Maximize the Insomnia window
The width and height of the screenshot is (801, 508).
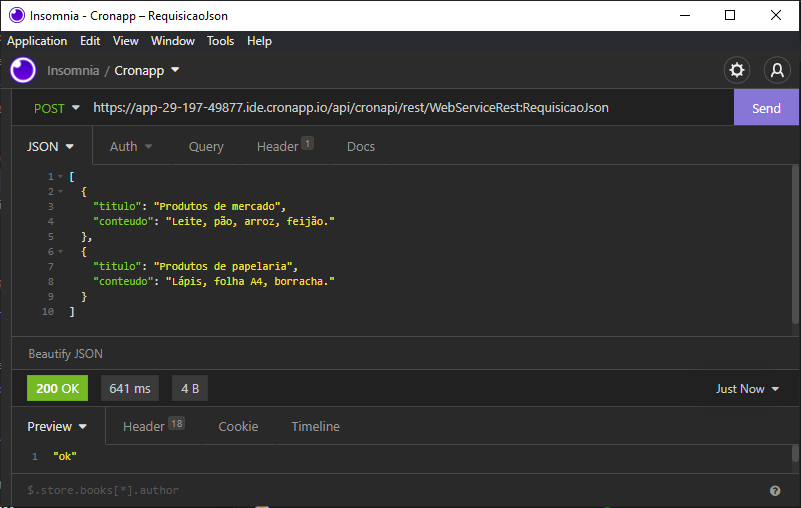[730, 15]
